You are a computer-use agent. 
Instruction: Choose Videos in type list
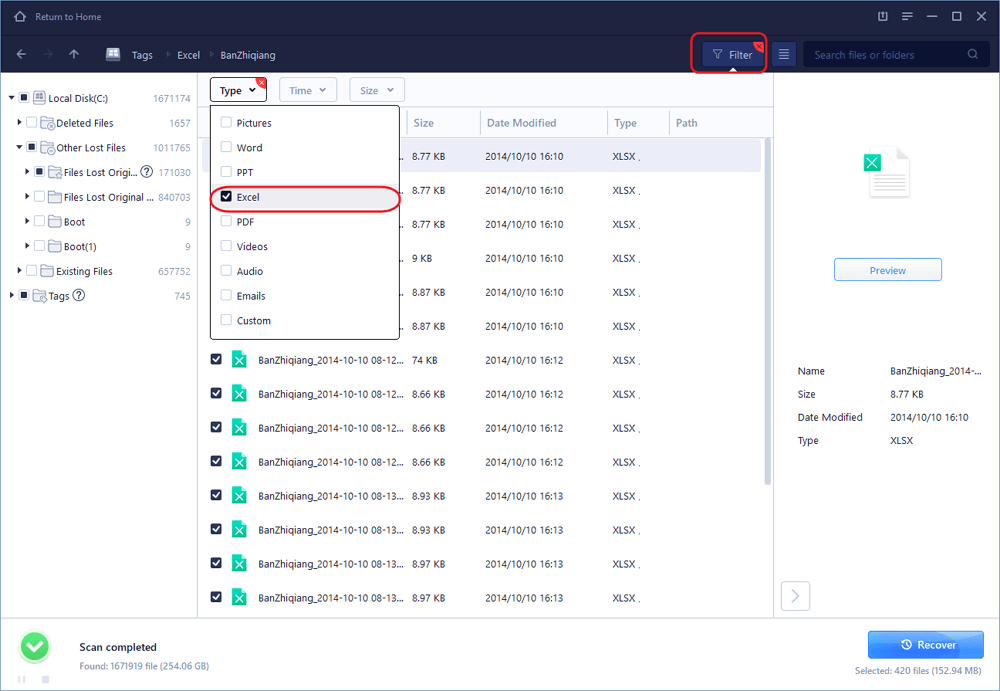coord(227,247)
